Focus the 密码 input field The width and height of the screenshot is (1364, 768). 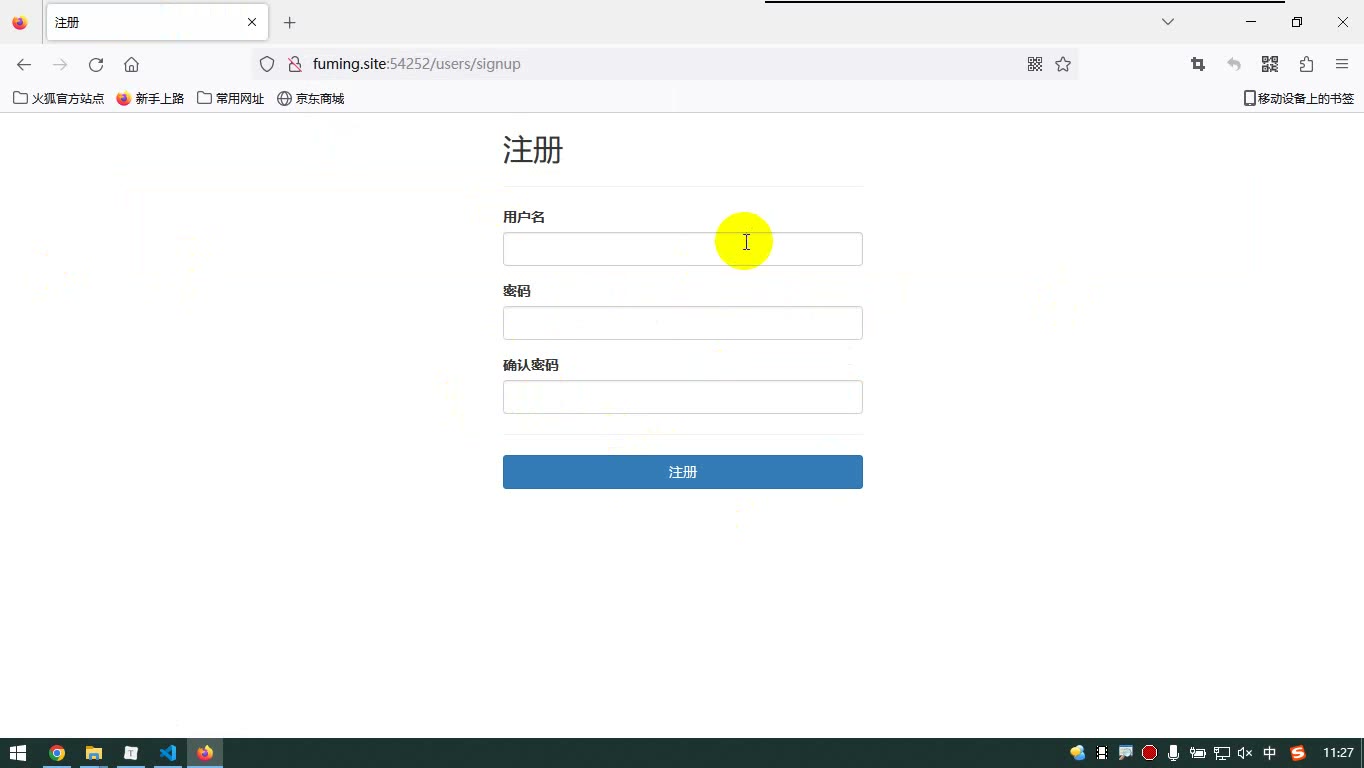pos(683,323)
